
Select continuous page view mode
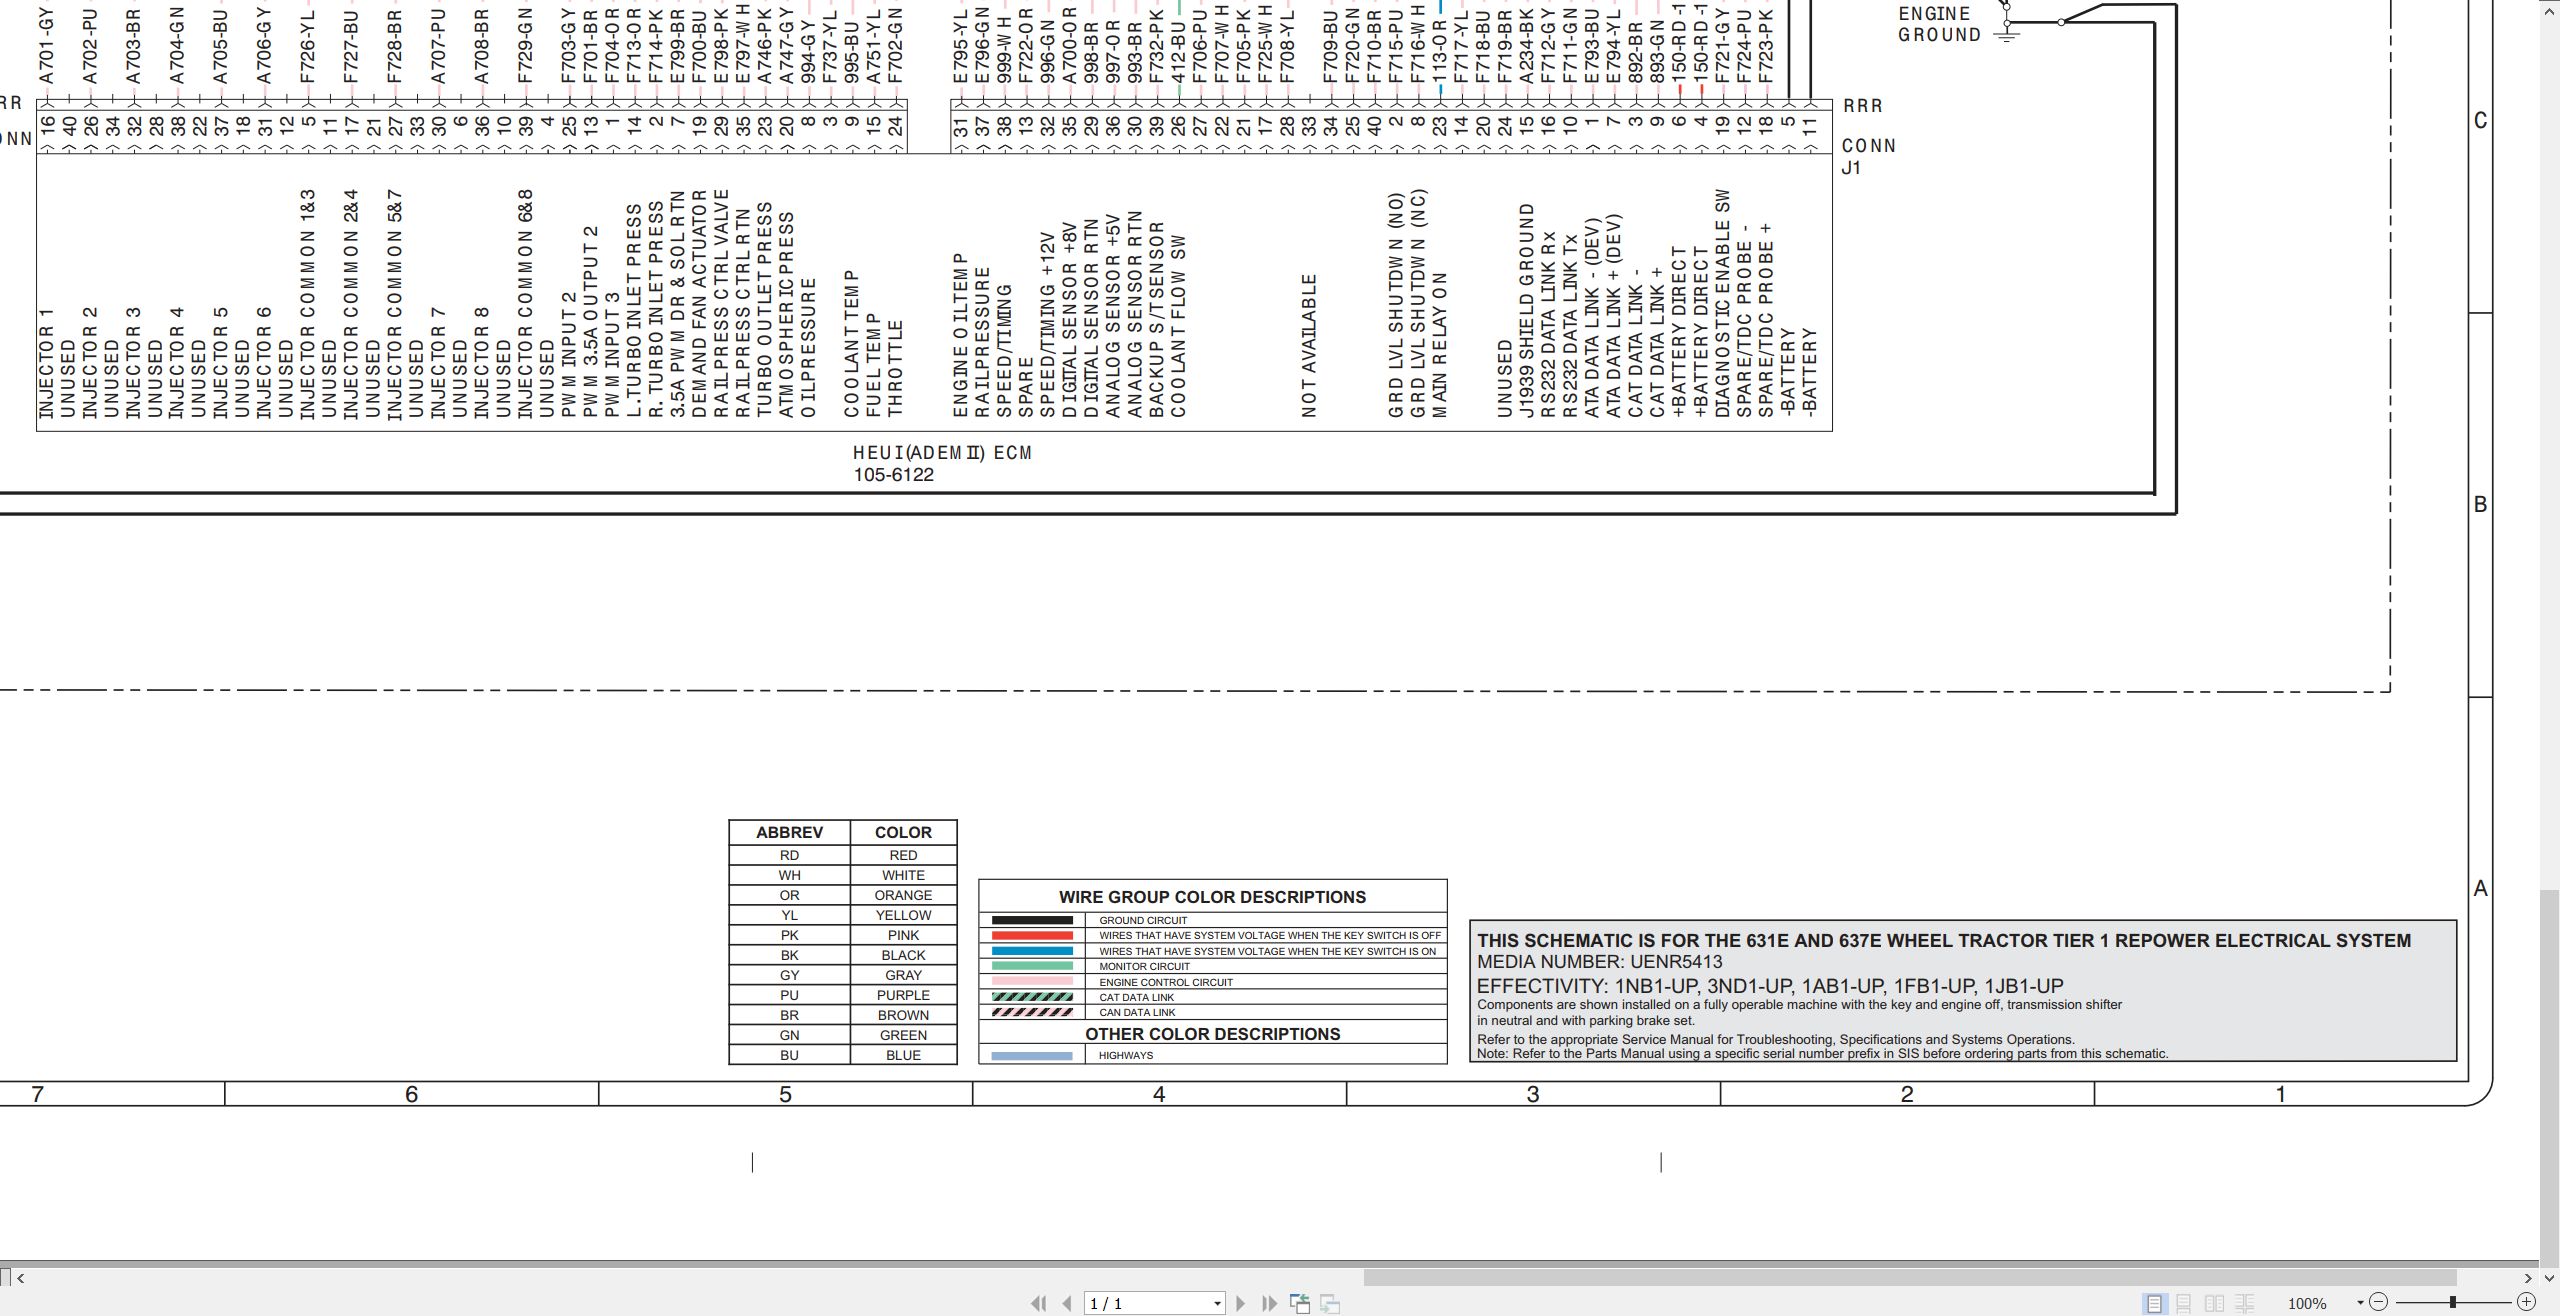coord(2184,1303)
